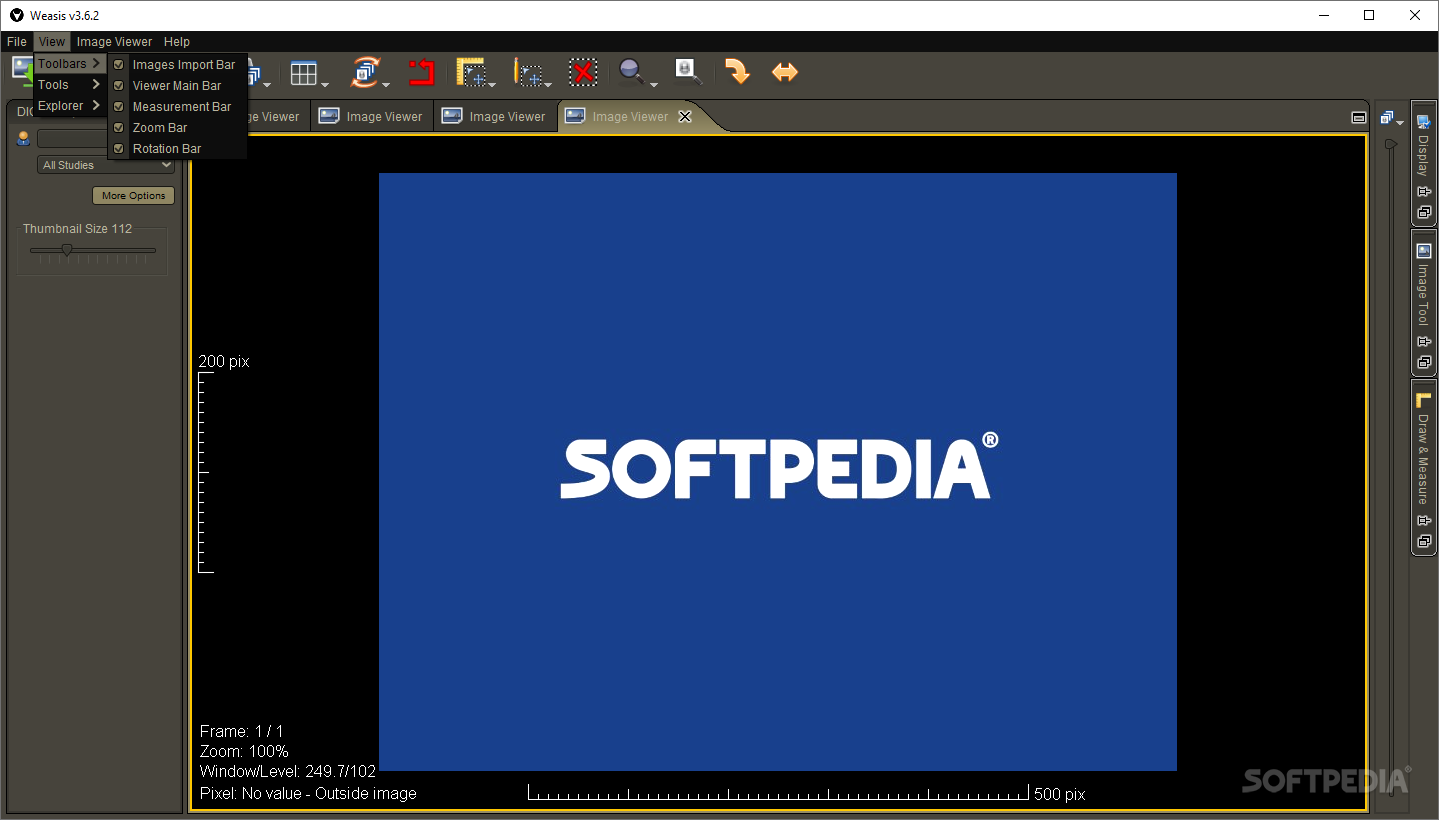1439x820 pixels.
Task: Expand the Explorer submenu
Action: (70, 106)
